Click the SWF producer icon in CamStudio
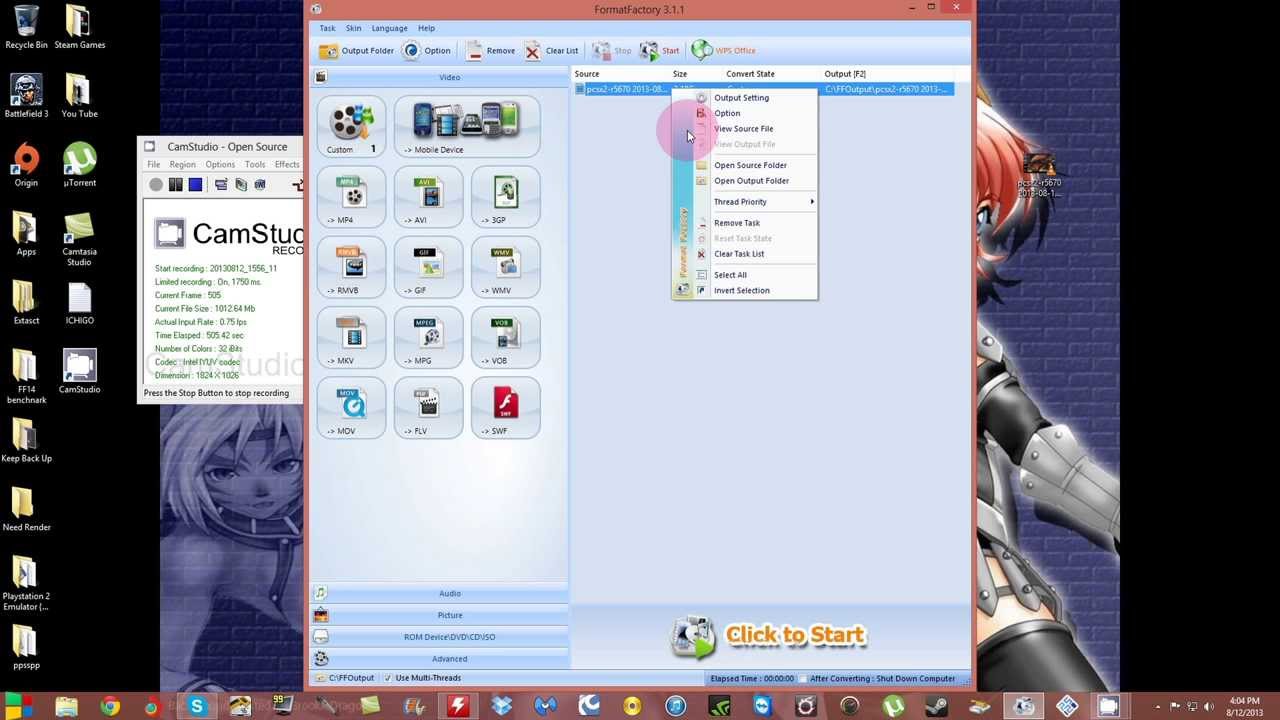Image resolution: width=1280 pixels, height=720 pixels. click(260, 185)
